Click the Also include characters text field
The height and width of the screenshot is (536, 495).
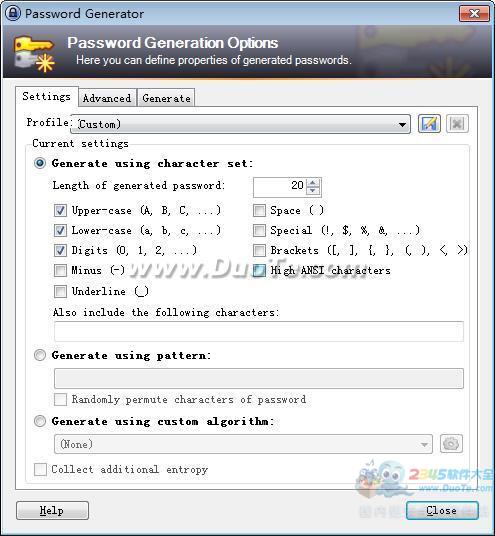coord(259,331)
